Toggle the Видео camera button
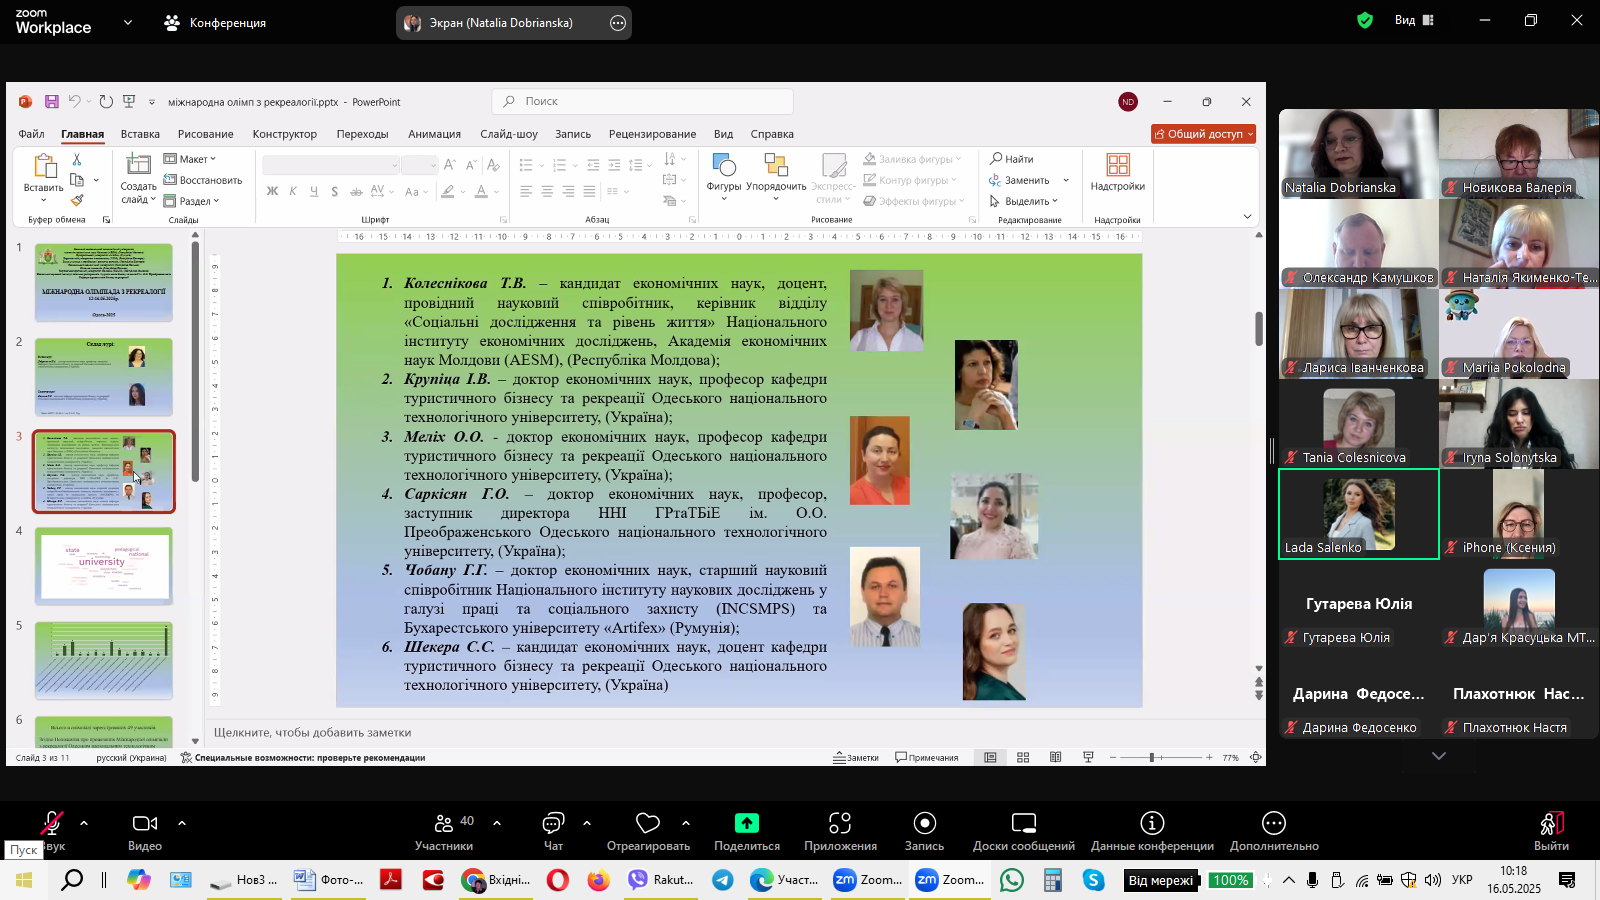1600x900 pixels. click(145, 830)
